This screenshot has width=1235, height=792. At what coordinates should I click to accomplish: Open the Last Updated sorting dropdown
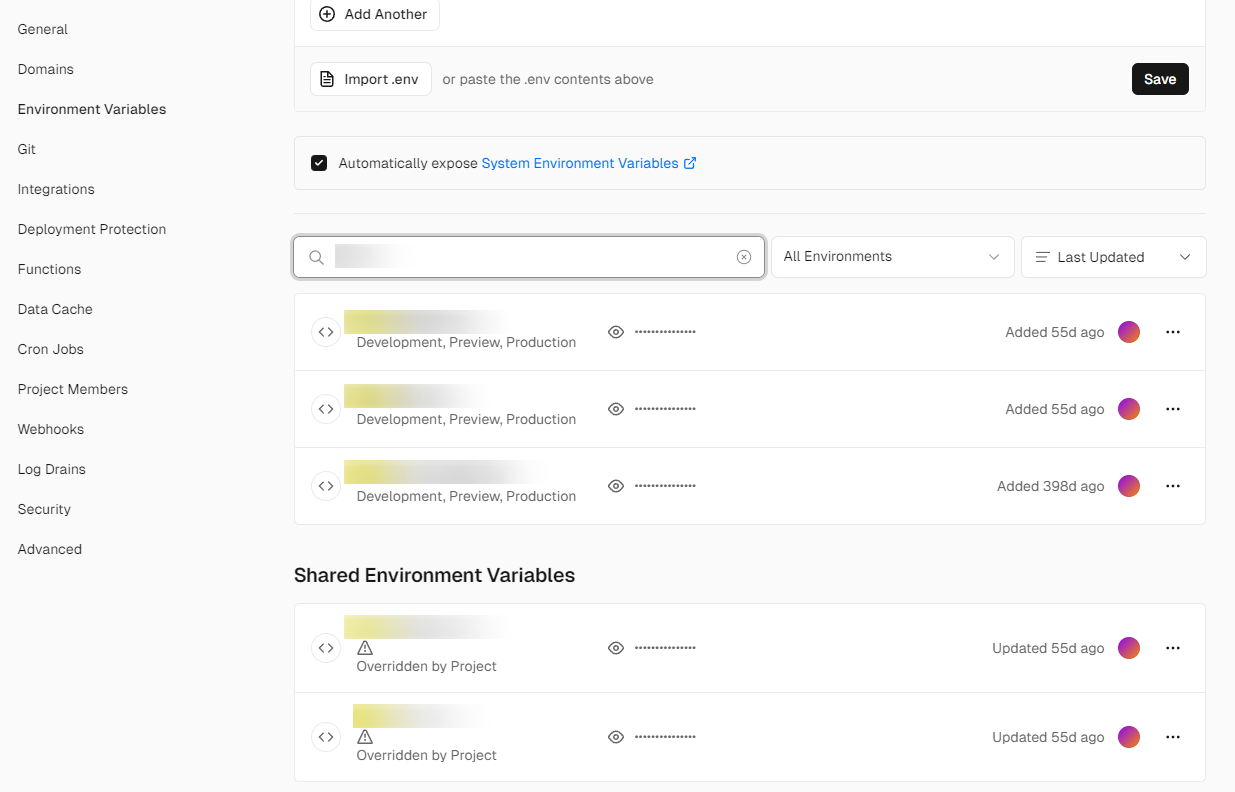point(1112,257)
